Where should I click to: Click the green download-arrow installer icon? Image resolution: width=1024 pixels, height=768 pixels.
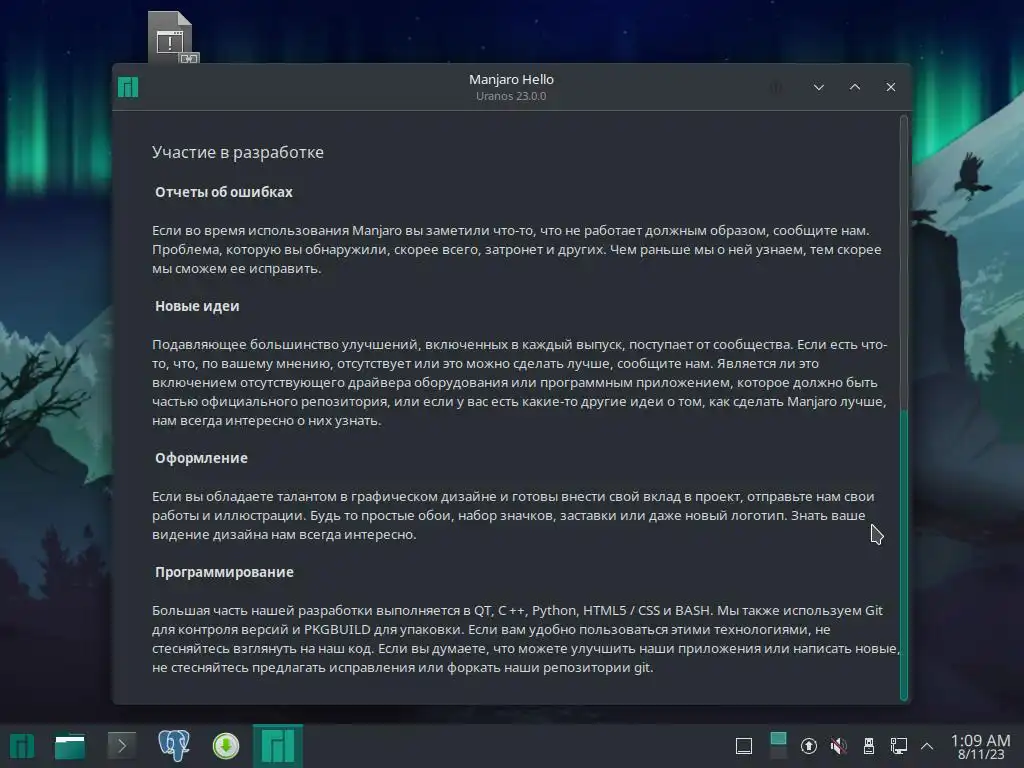tap(226, 746)
